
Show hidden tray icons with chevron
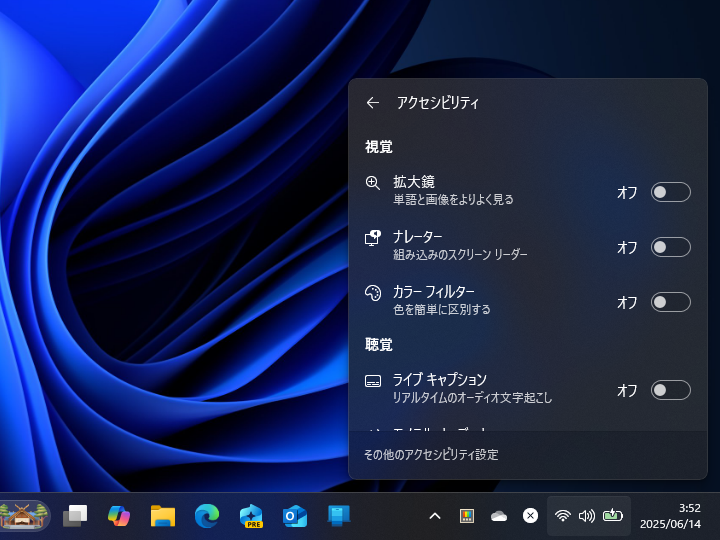pos(435,516)
